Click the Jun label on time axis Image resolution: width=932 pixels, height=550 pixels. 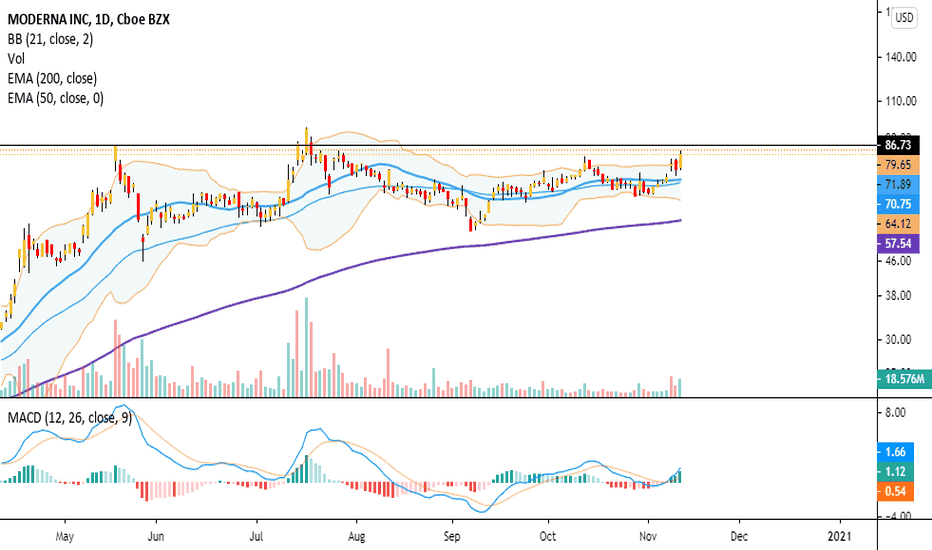(x=155, y=536)
